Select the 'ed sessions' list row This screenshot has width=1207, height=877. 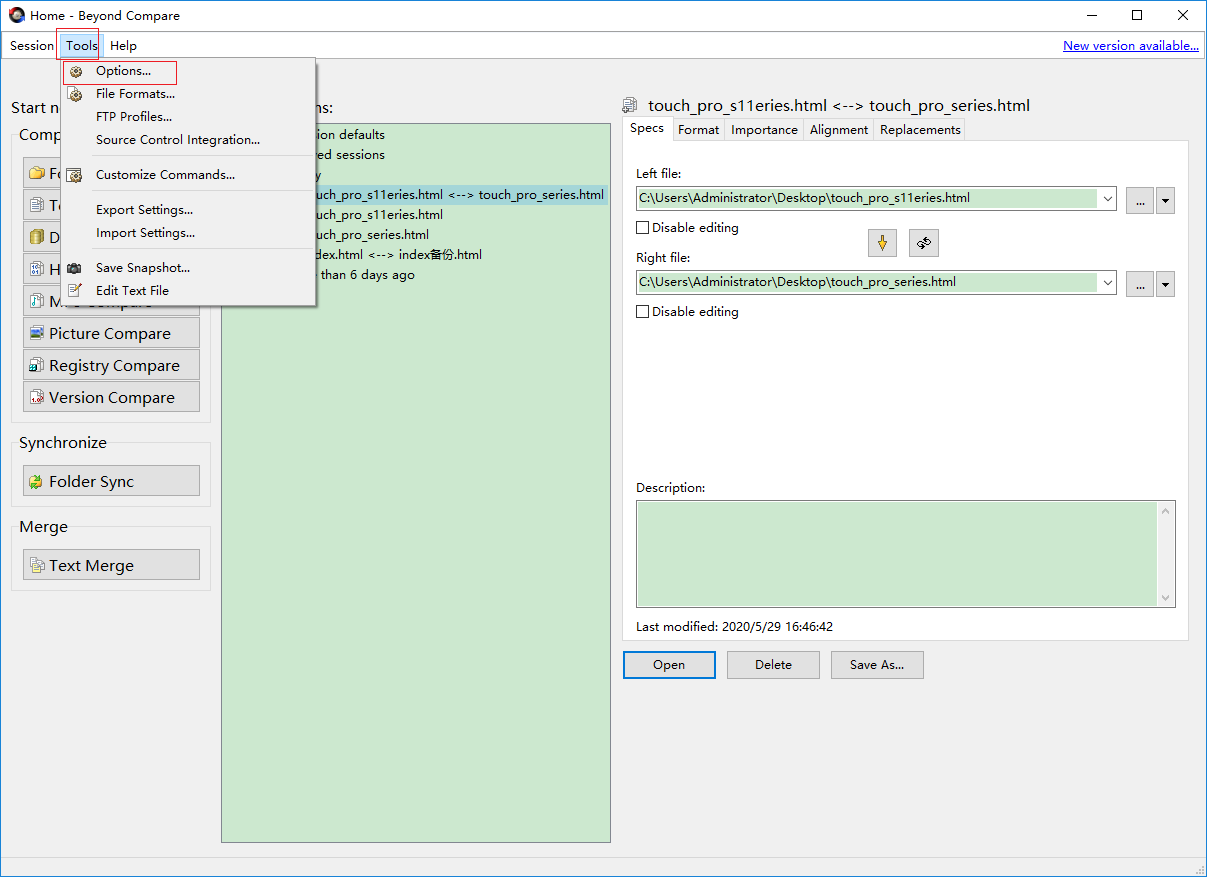pos(351,155)
